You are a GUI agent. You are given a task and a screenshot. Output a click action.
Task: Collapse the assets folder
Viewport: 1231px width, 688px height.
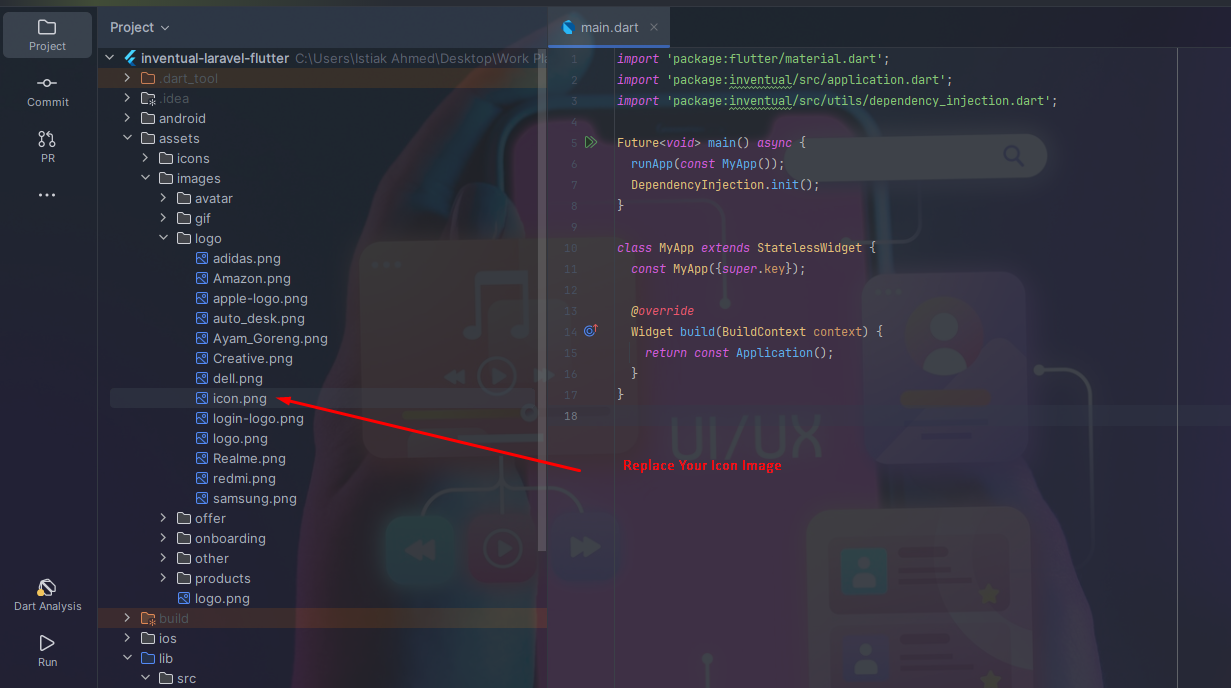(127, 138)
